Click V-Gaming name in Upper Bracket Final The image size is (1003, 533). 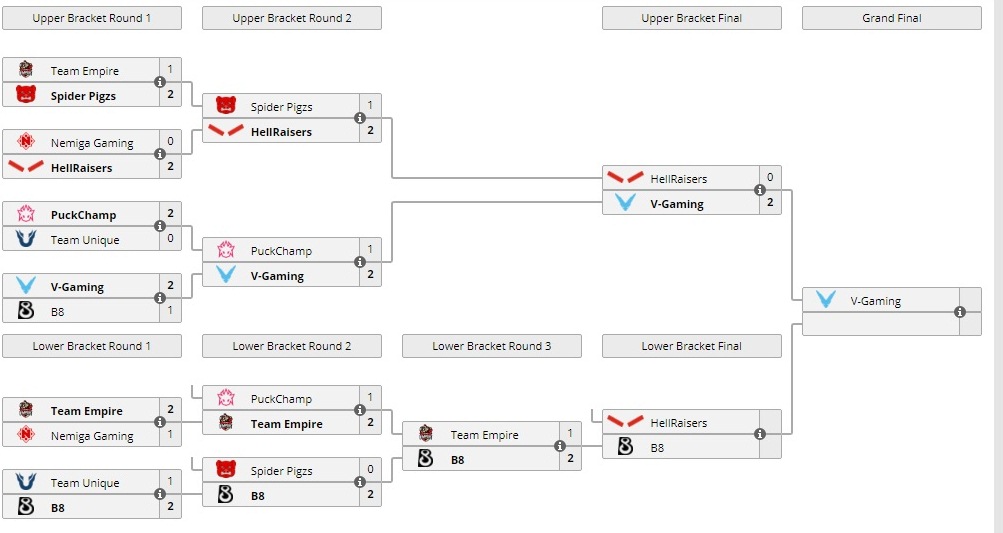click(677, 204)
